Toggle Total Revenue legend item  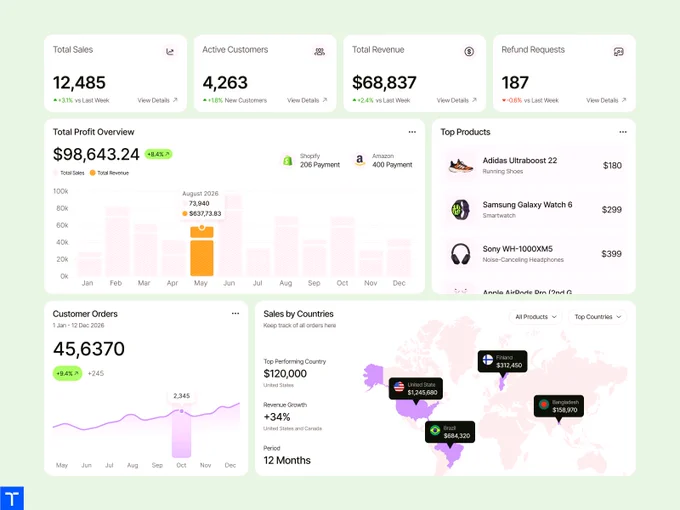[109, 173]
